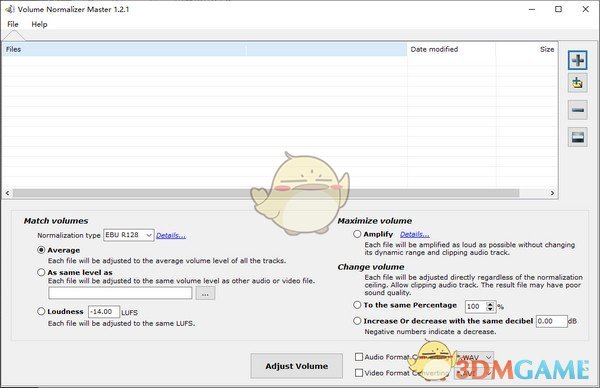Open Details link next to Amplify

[x=415, y=234]
